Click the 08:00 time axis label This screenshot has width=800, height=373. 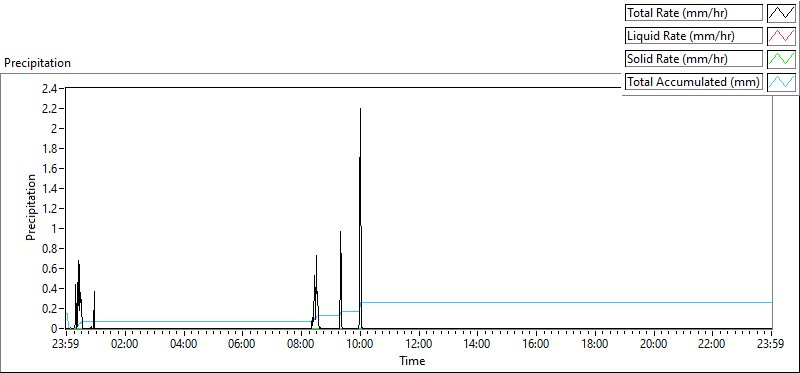point(302,343)
